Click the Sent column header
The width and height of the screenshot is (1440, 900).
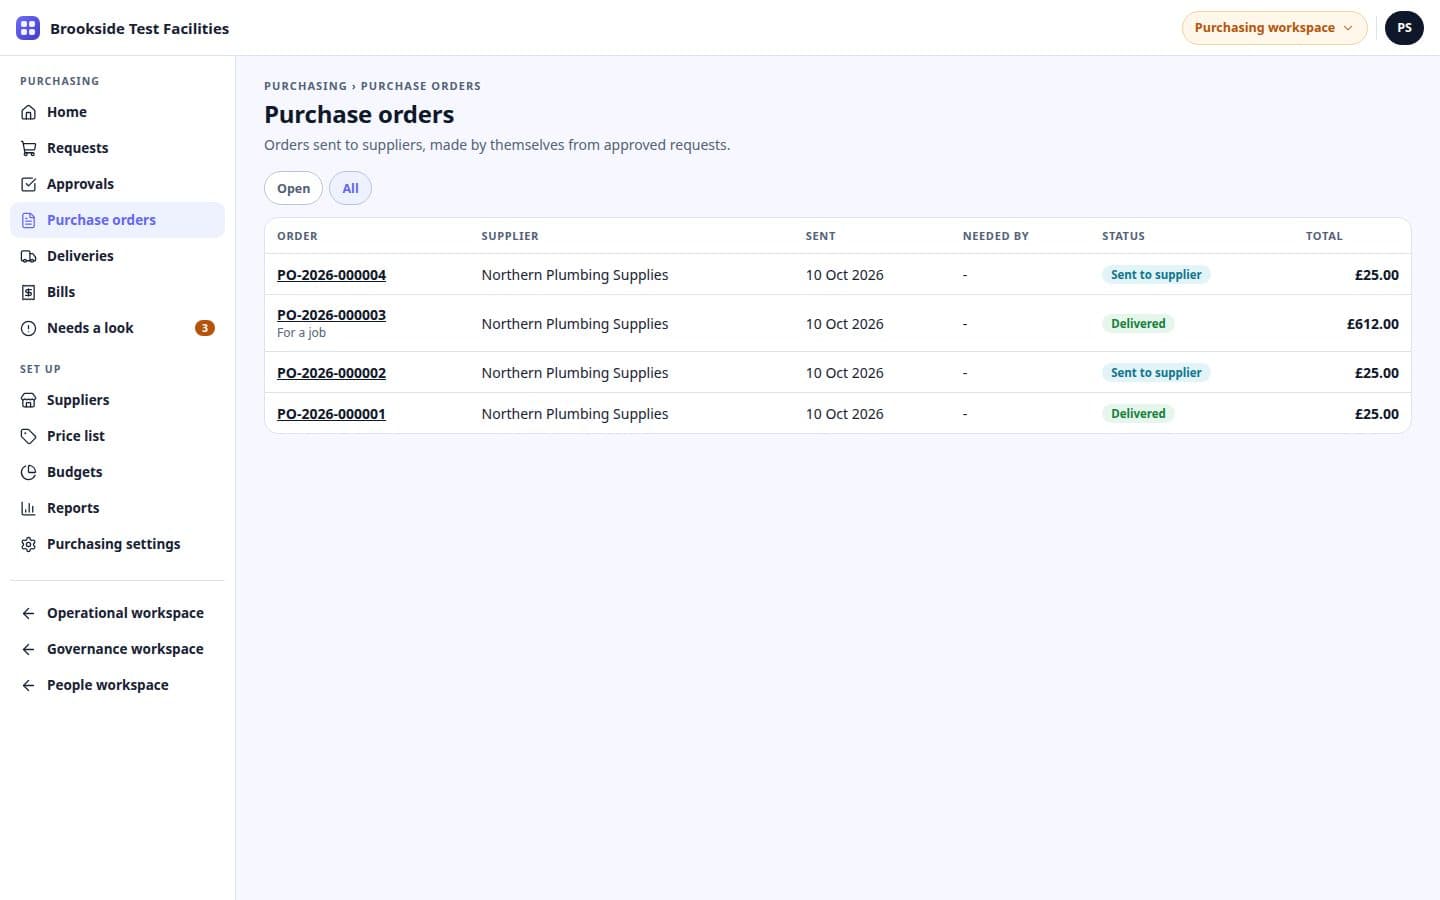[x=820, y=236]
